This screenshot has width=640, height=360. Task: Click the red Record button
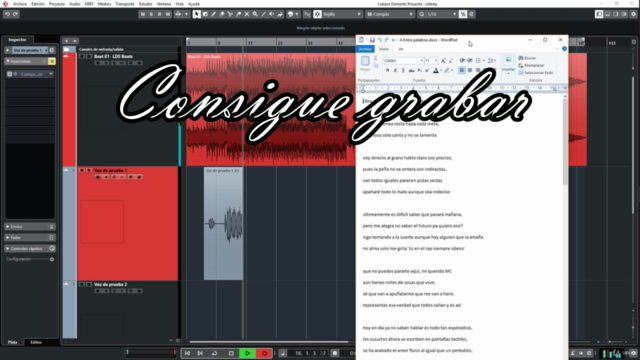pos(264,353)
